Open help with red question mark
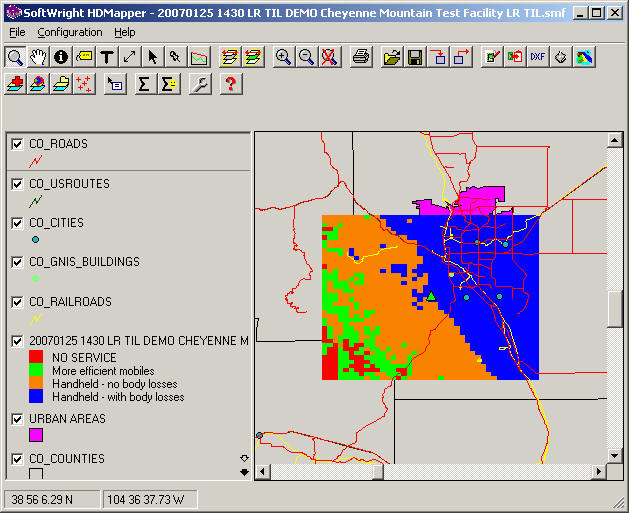 click(x=231, y=84)
